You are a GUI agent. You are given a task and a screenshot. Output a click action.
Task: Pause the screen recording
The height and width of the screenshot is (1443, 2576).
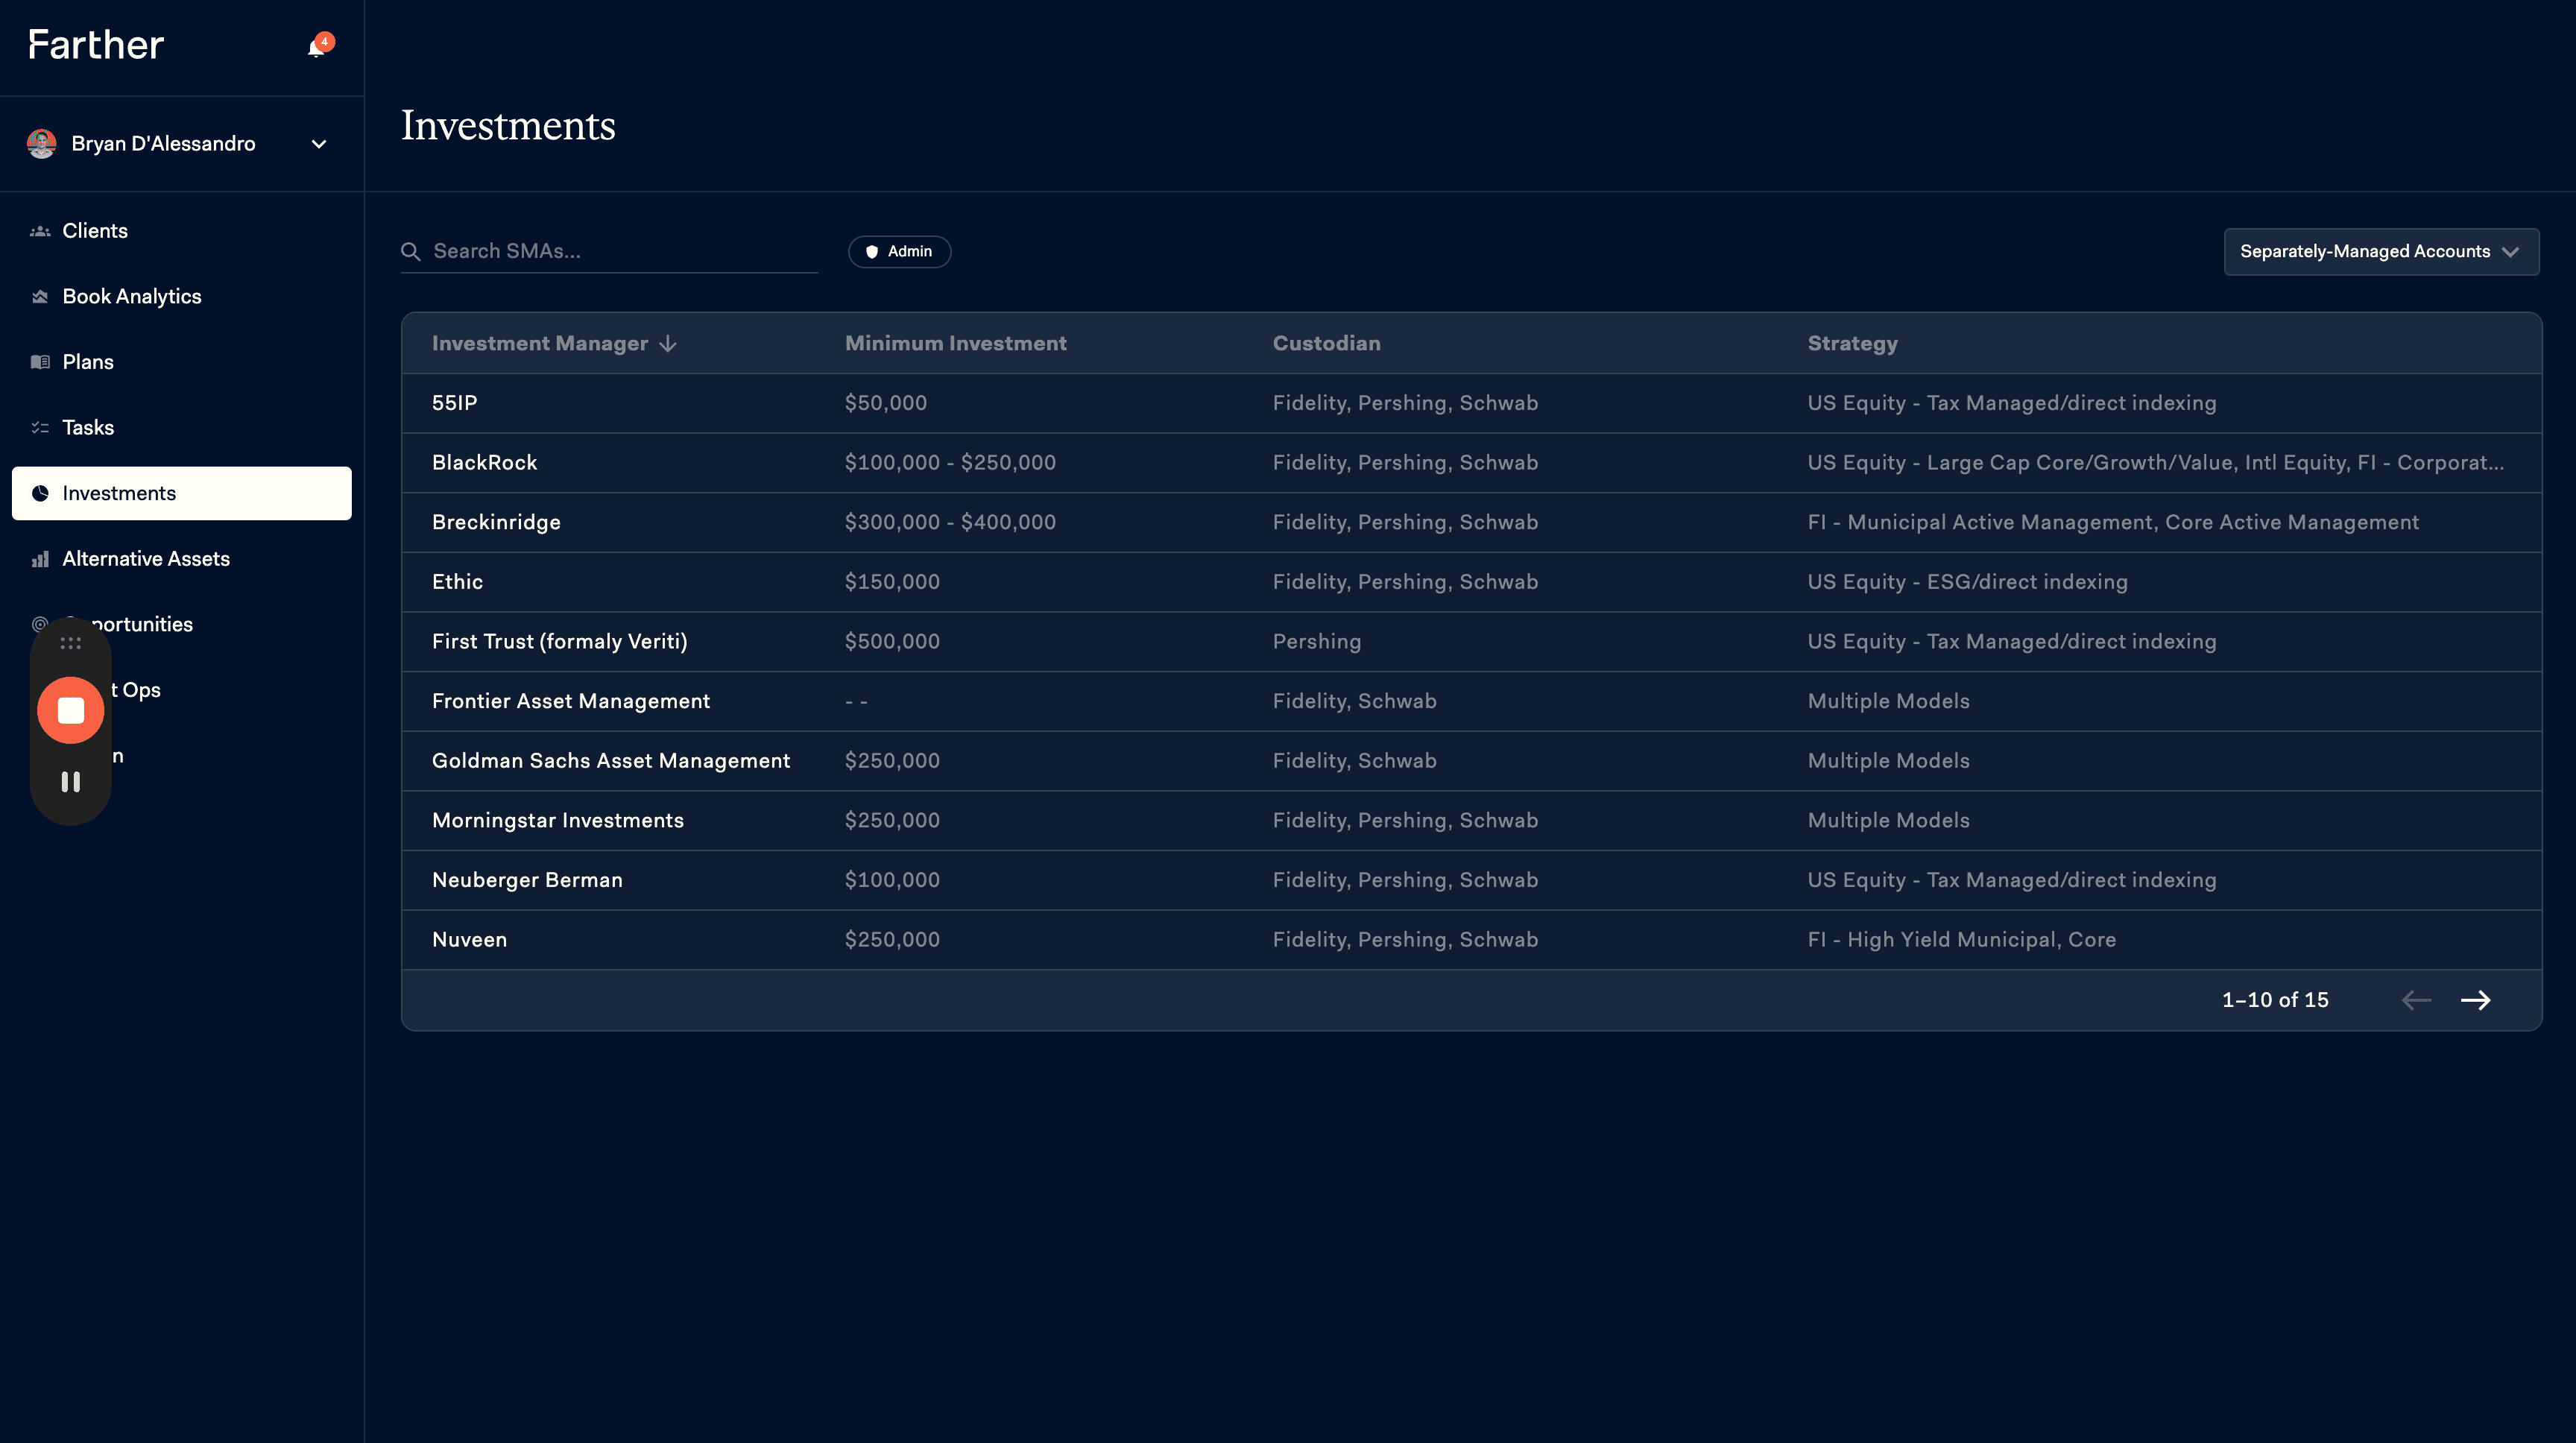coord(71,782)
